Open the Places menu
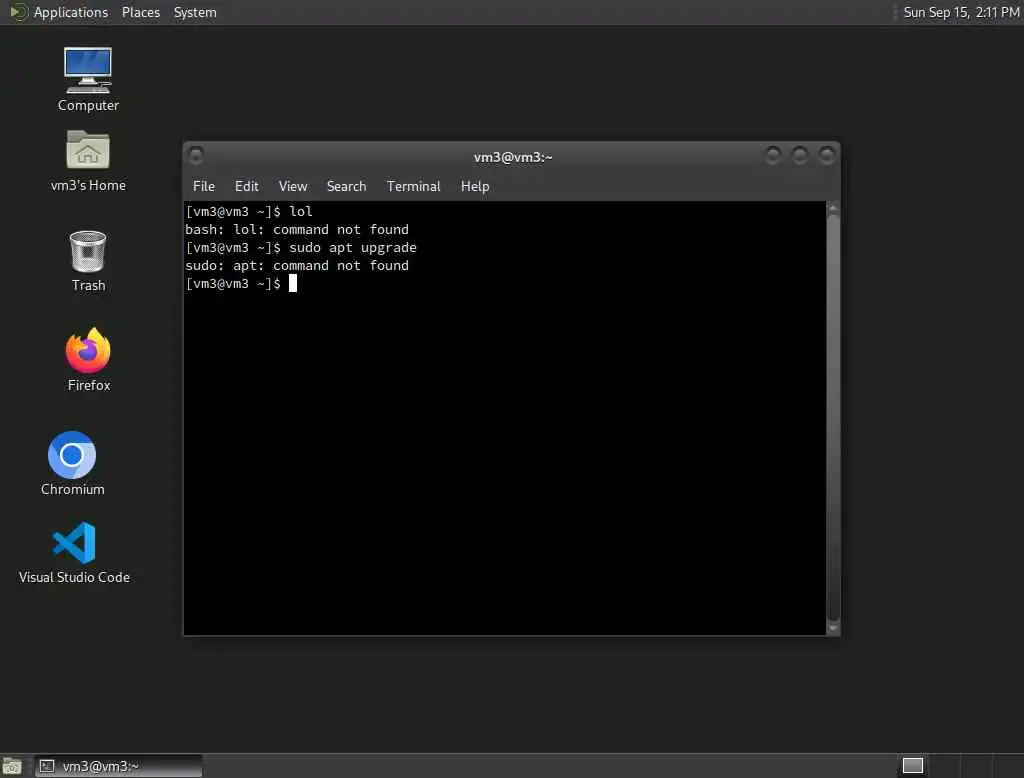 click(x=141, y=12)
